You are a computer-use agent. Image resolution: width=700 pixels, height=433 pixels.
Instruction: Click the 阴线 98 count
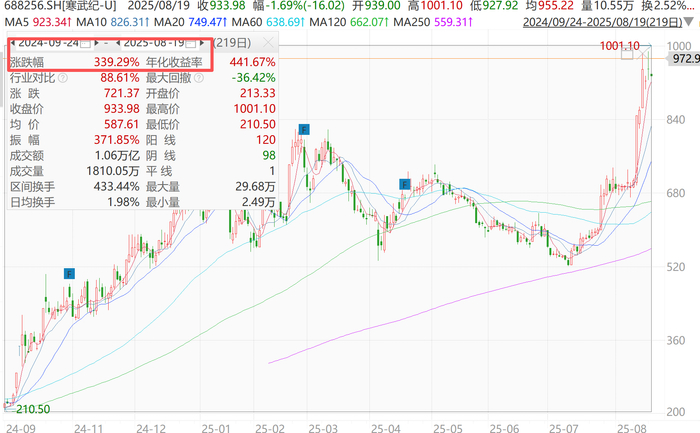pos(269,156)
